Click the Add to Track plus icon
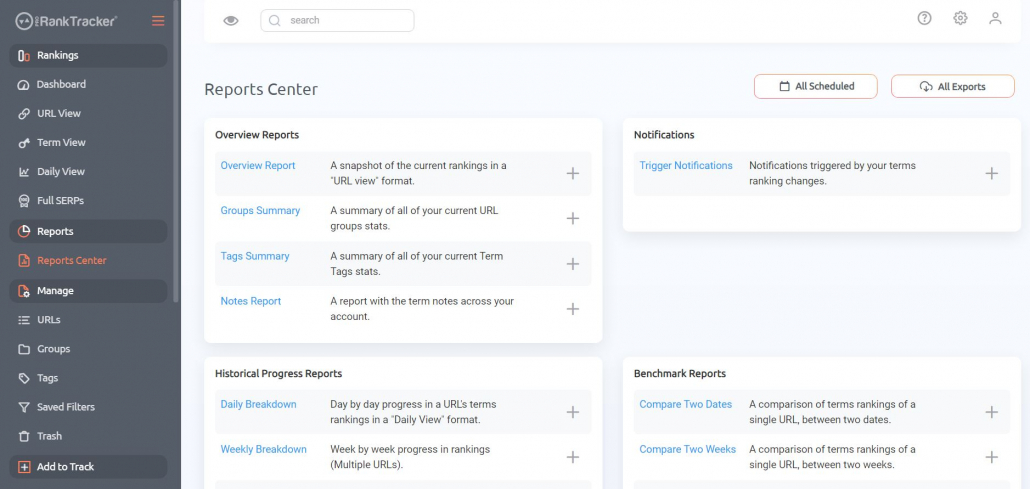This screenshot has height=489, width=1030. coord(24,467)
